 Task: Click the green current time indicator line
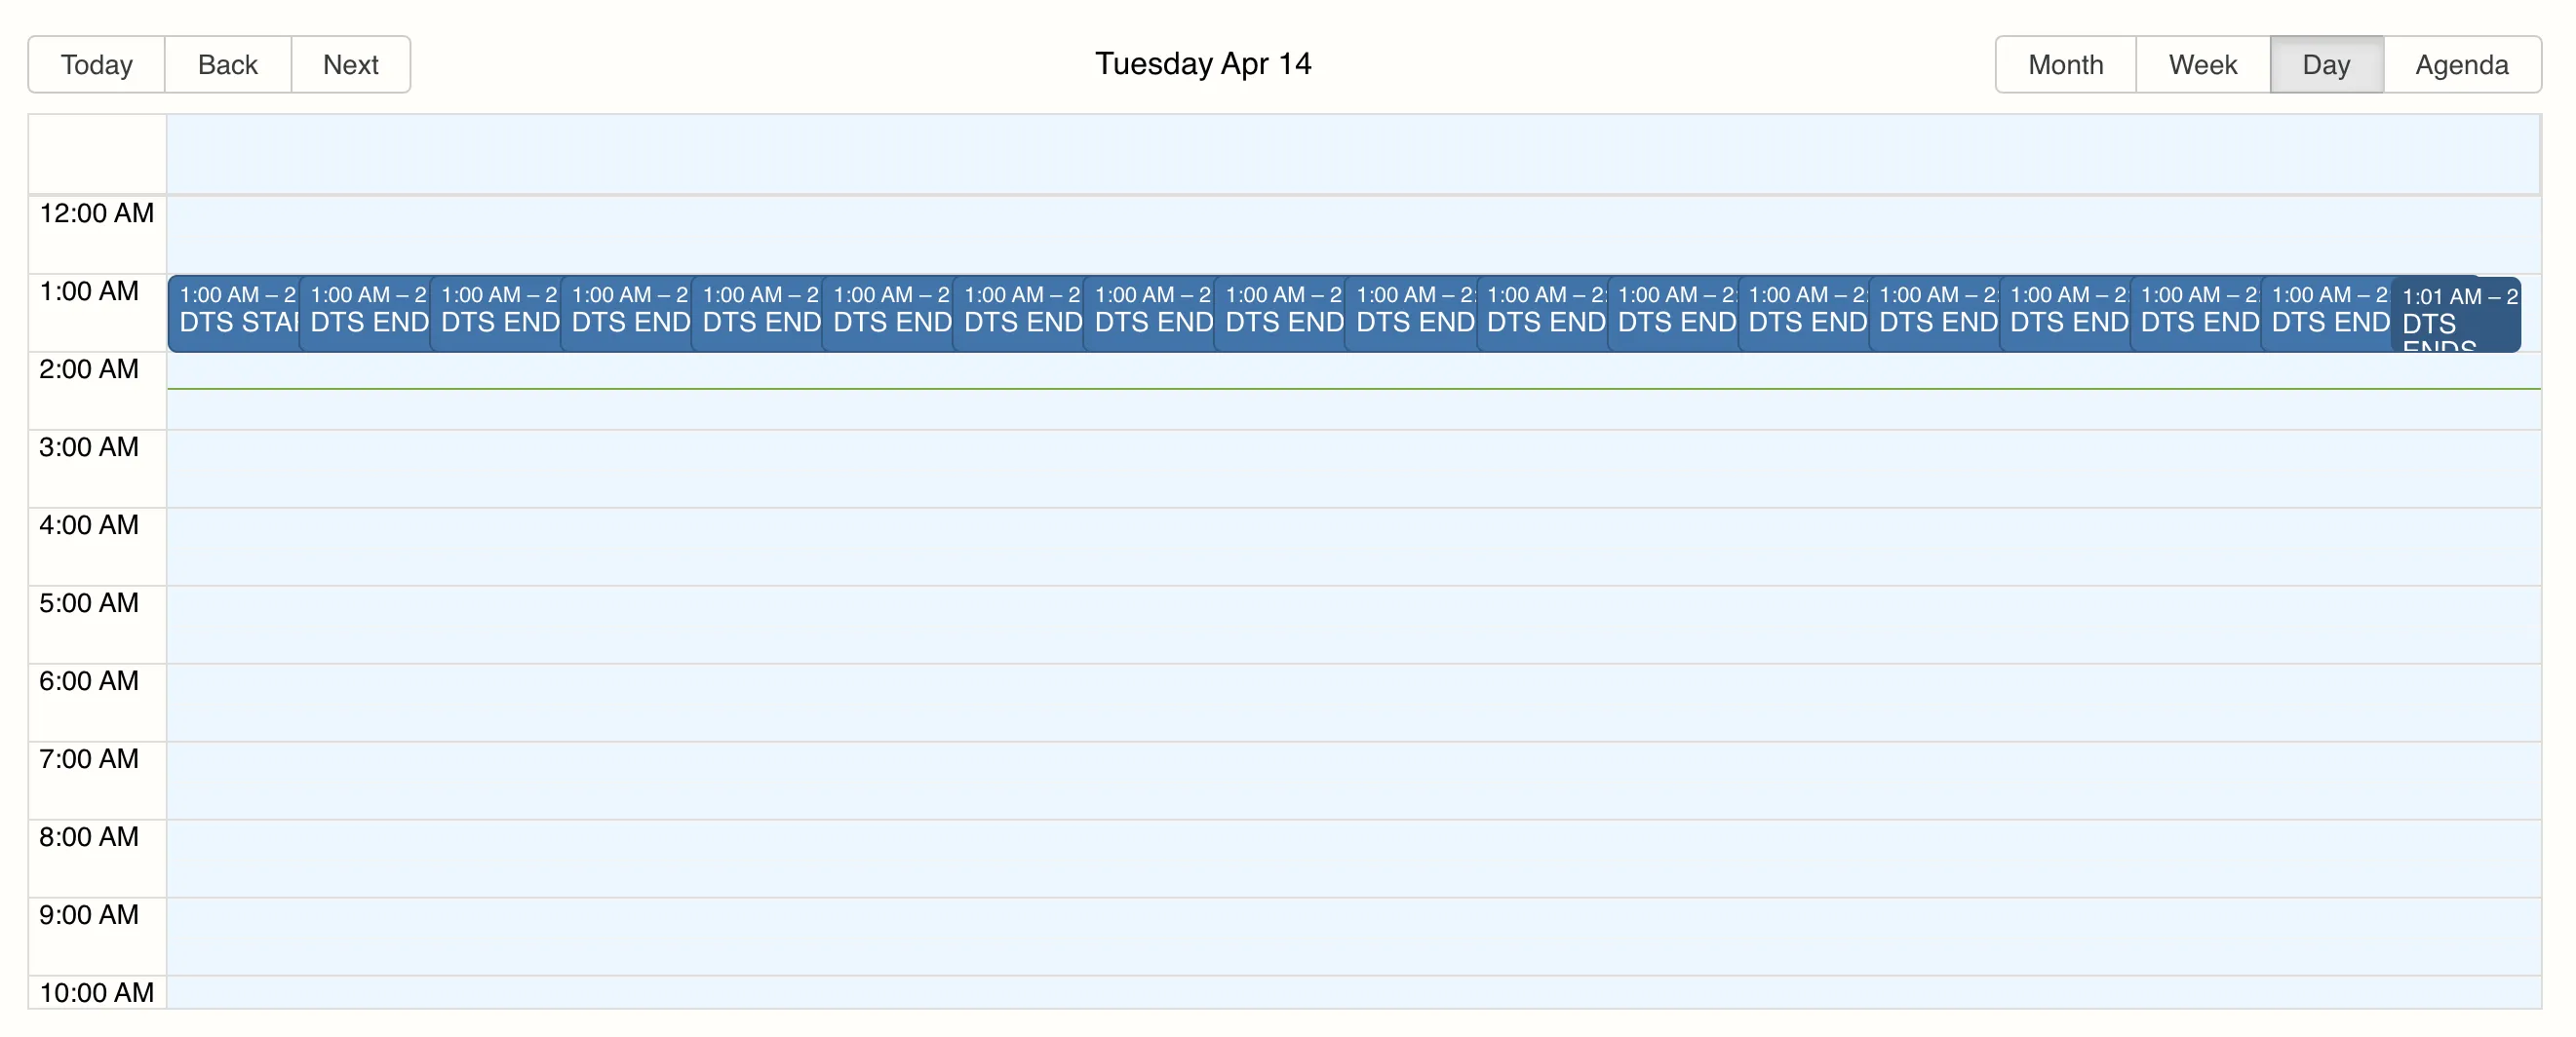pos(1353,389)
